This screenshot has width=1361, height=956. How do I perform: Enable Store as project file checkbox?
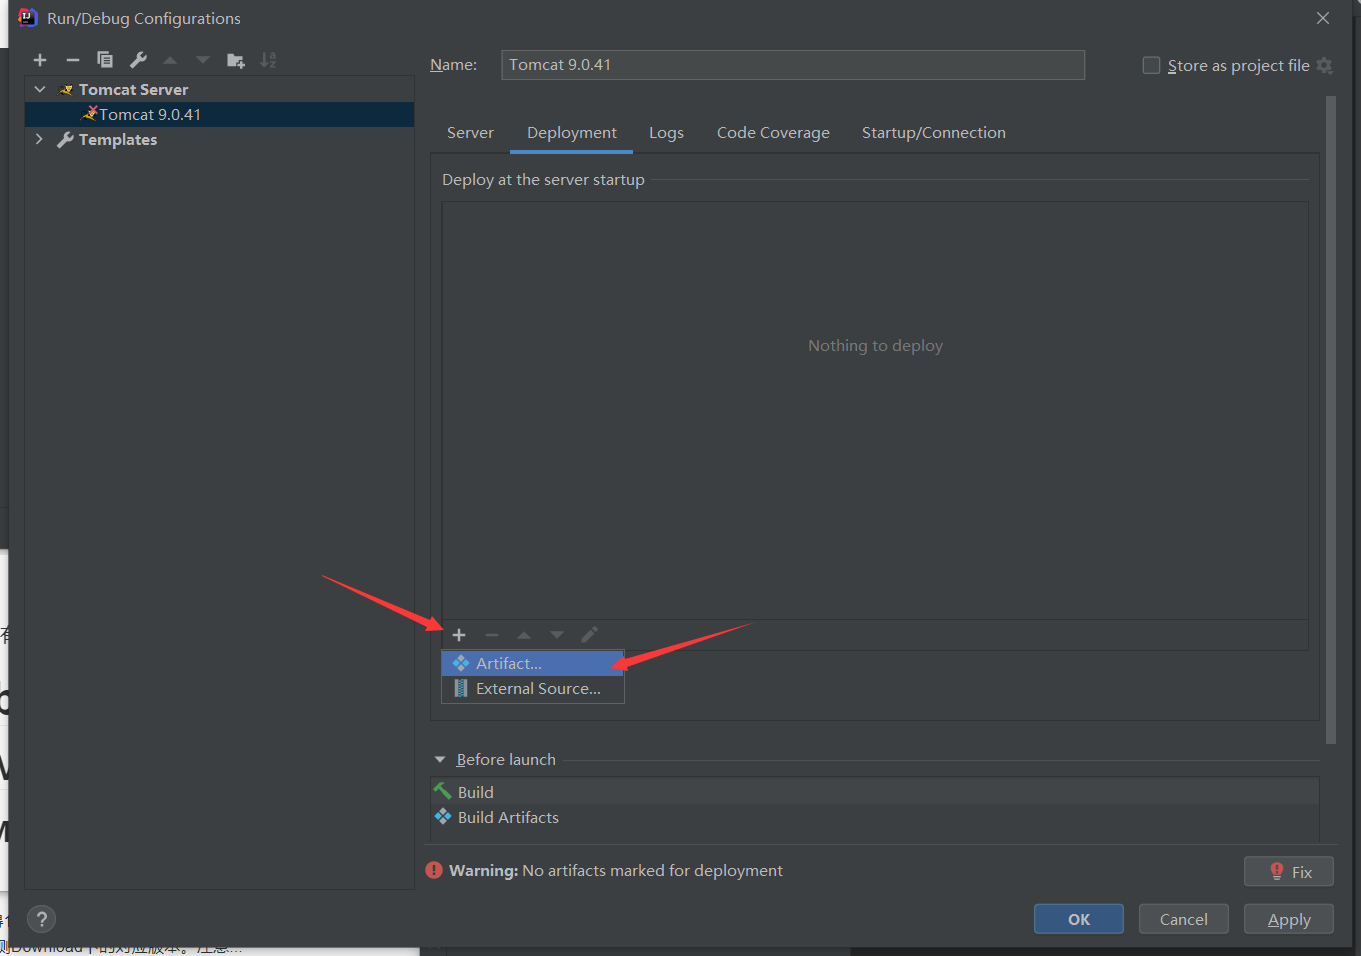[1151, 65]
